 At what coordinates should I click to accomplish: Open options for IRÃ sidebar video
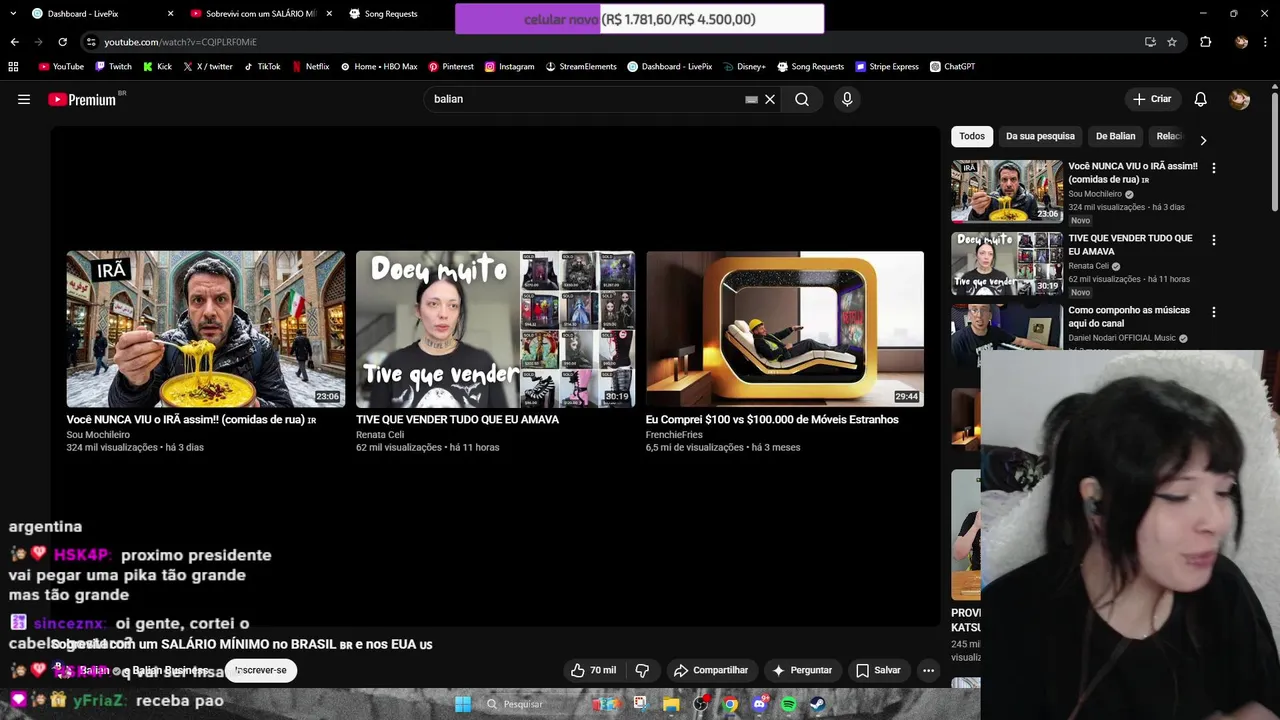(1213, 168)
